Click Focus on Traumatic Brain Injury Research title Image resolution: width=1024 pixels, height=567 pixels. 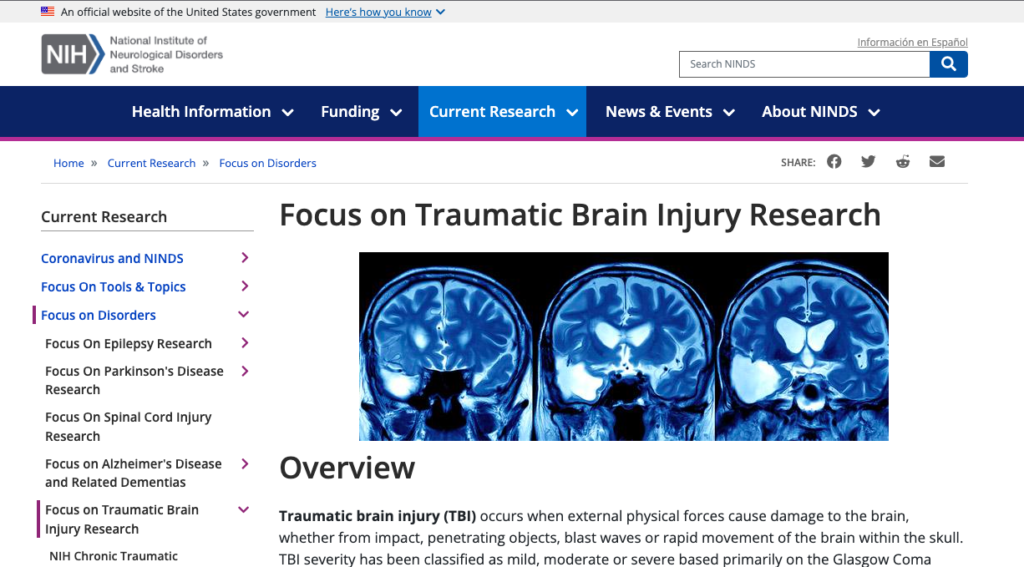580,215
